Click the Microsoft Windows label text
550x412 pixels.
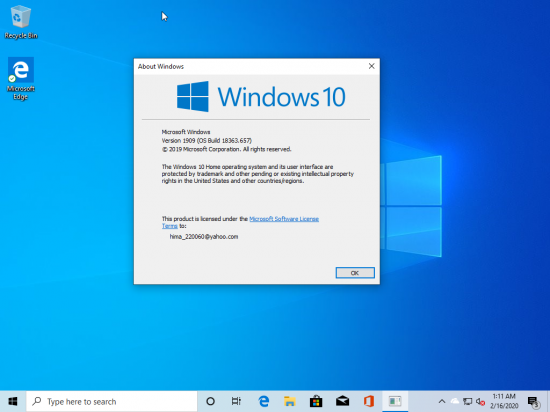point(186,132)
